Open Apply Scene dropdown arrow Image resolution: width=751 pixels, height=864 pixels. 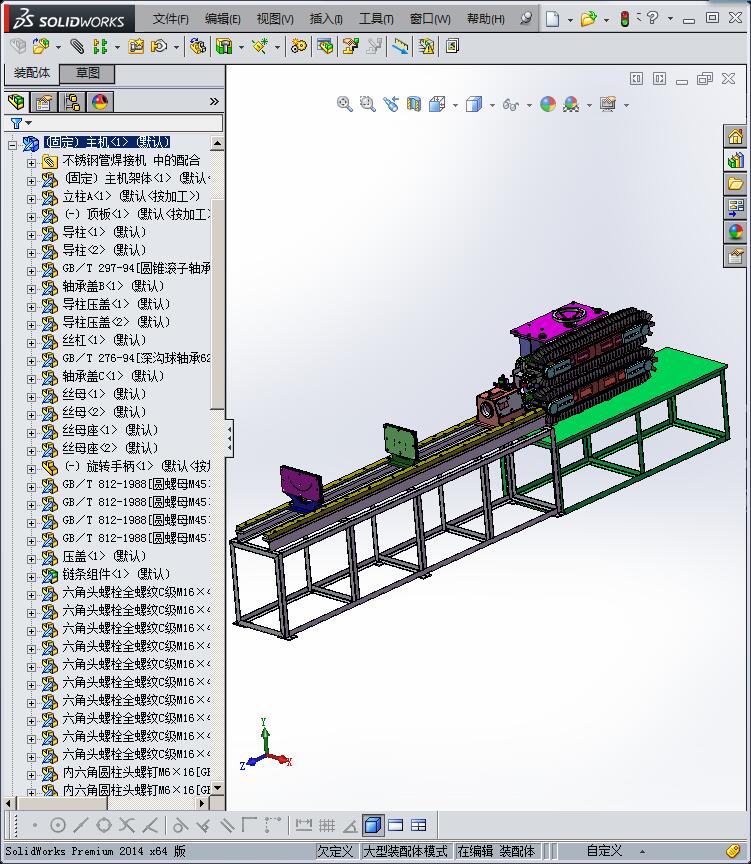coord(589,105)
